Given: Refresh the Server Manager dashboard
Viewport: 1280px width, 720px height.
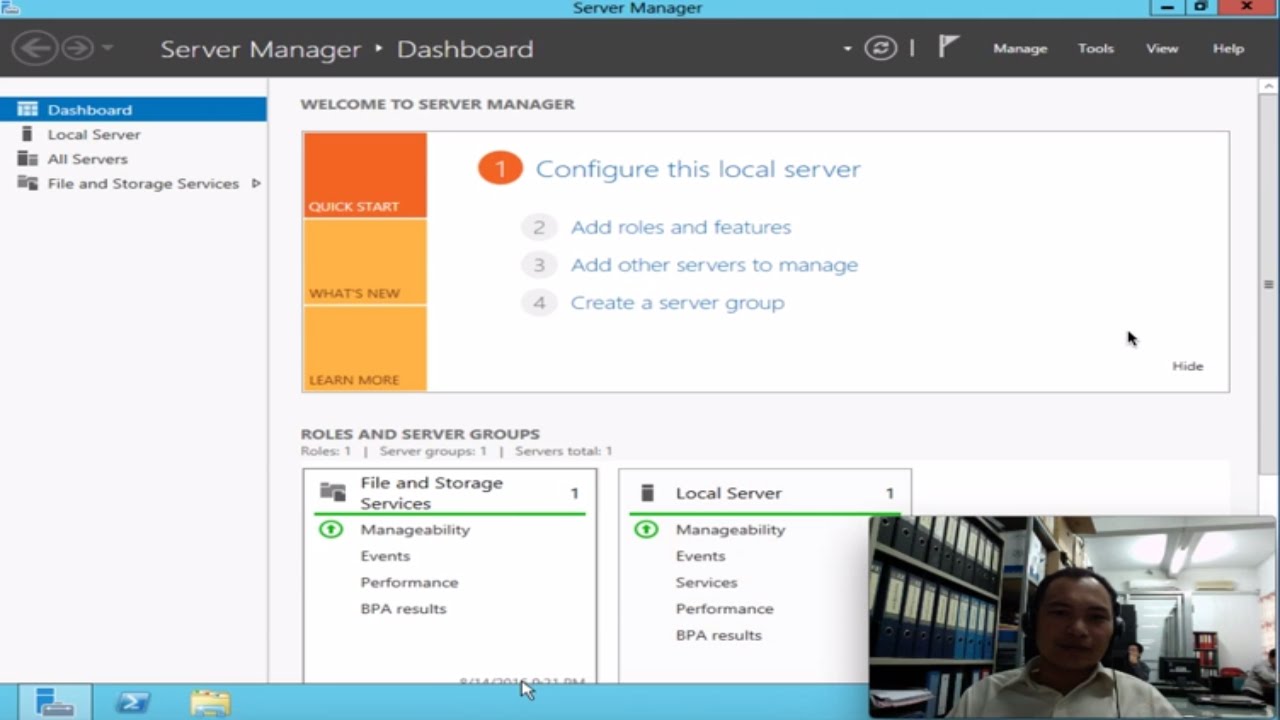Looking at the screenshot, I should [881, 48].
